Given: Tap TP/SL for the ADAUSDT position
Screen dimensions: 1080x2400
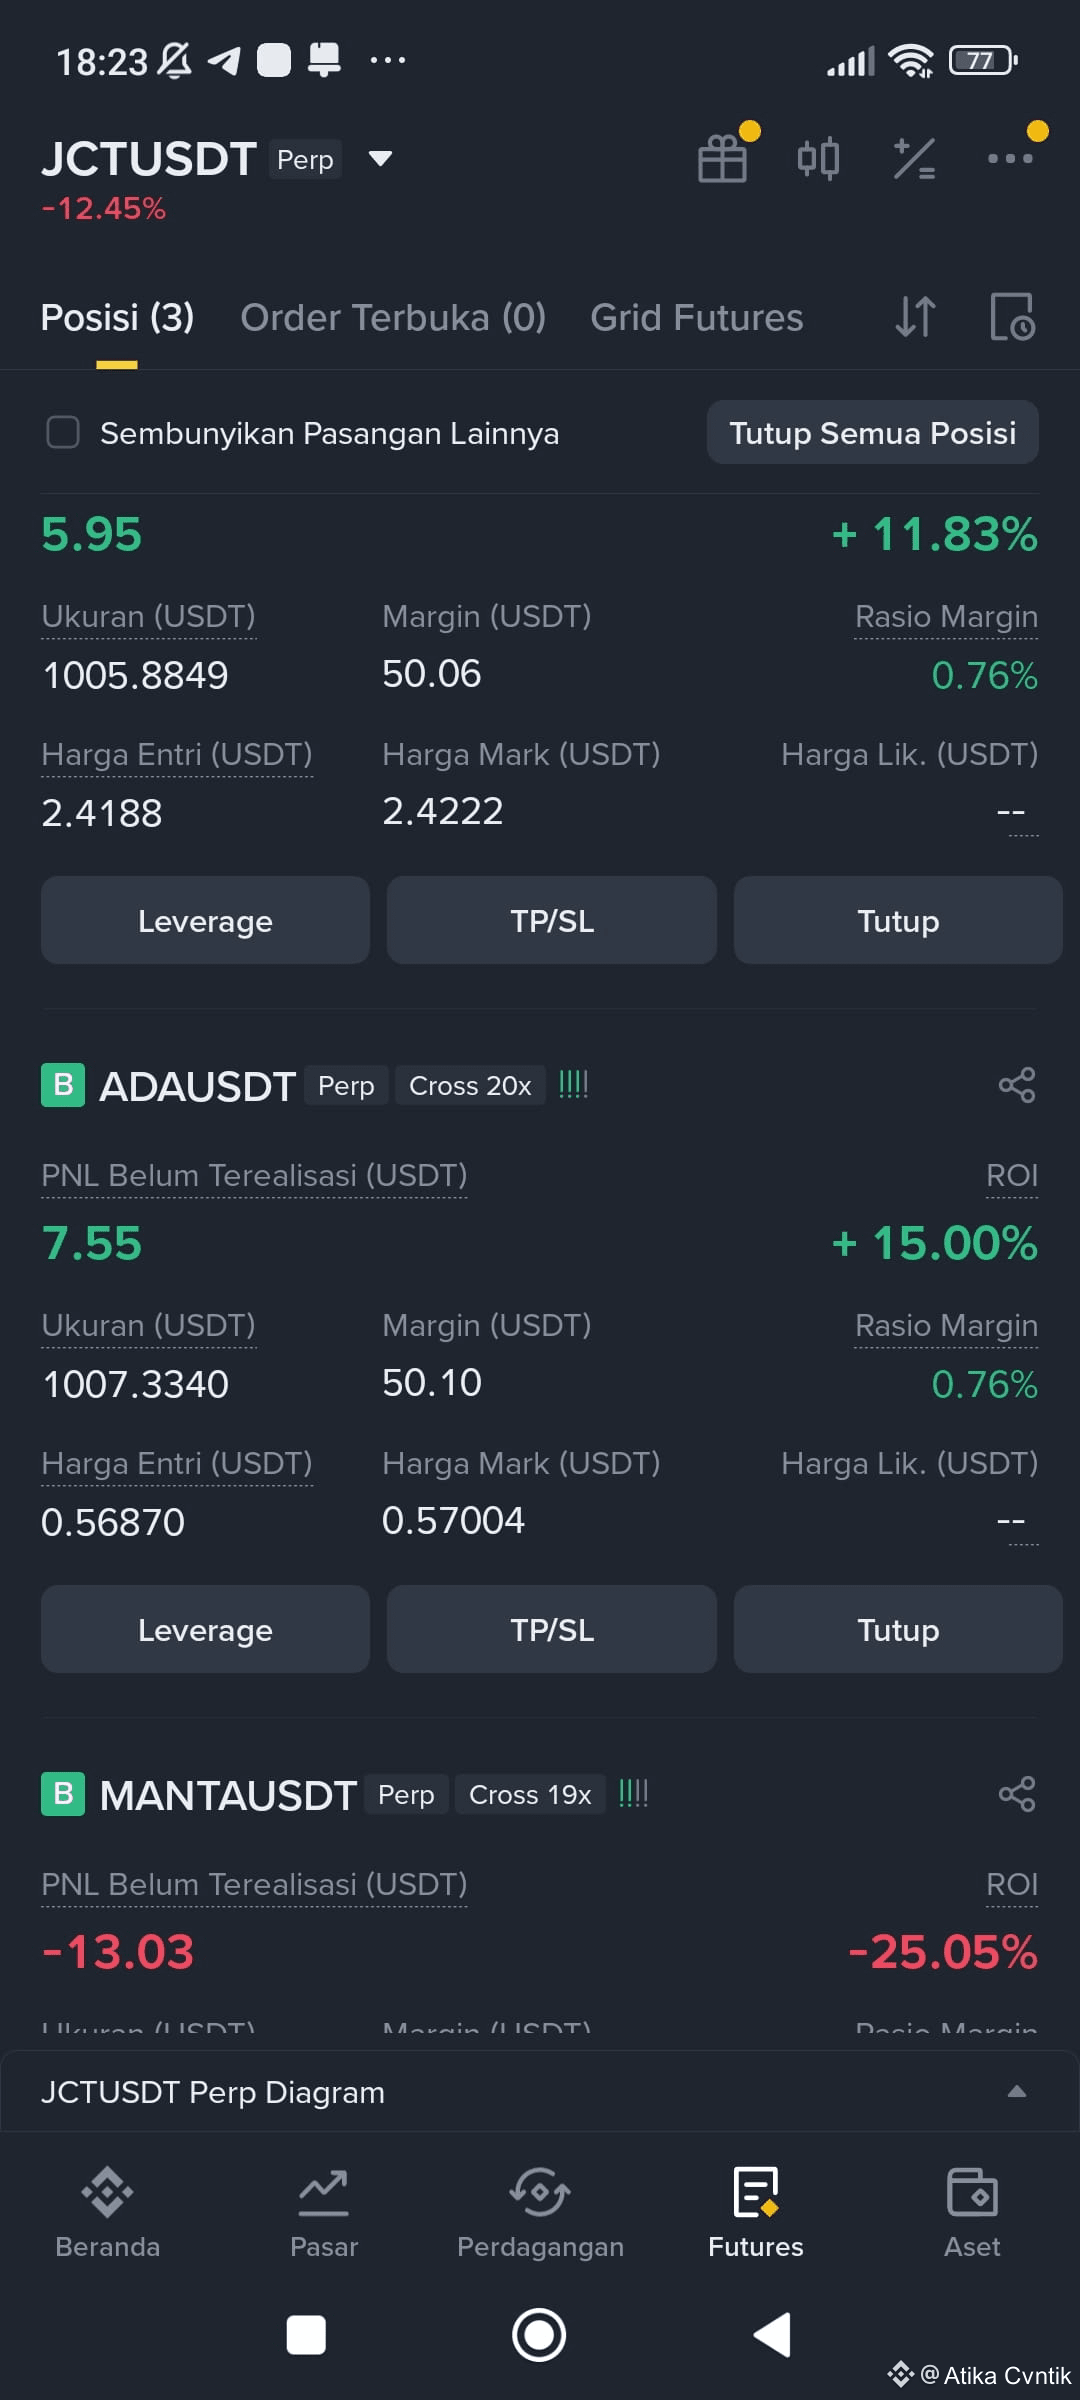Looking at the screenshot, I should pyautogui.click(x=552, y=1629).
